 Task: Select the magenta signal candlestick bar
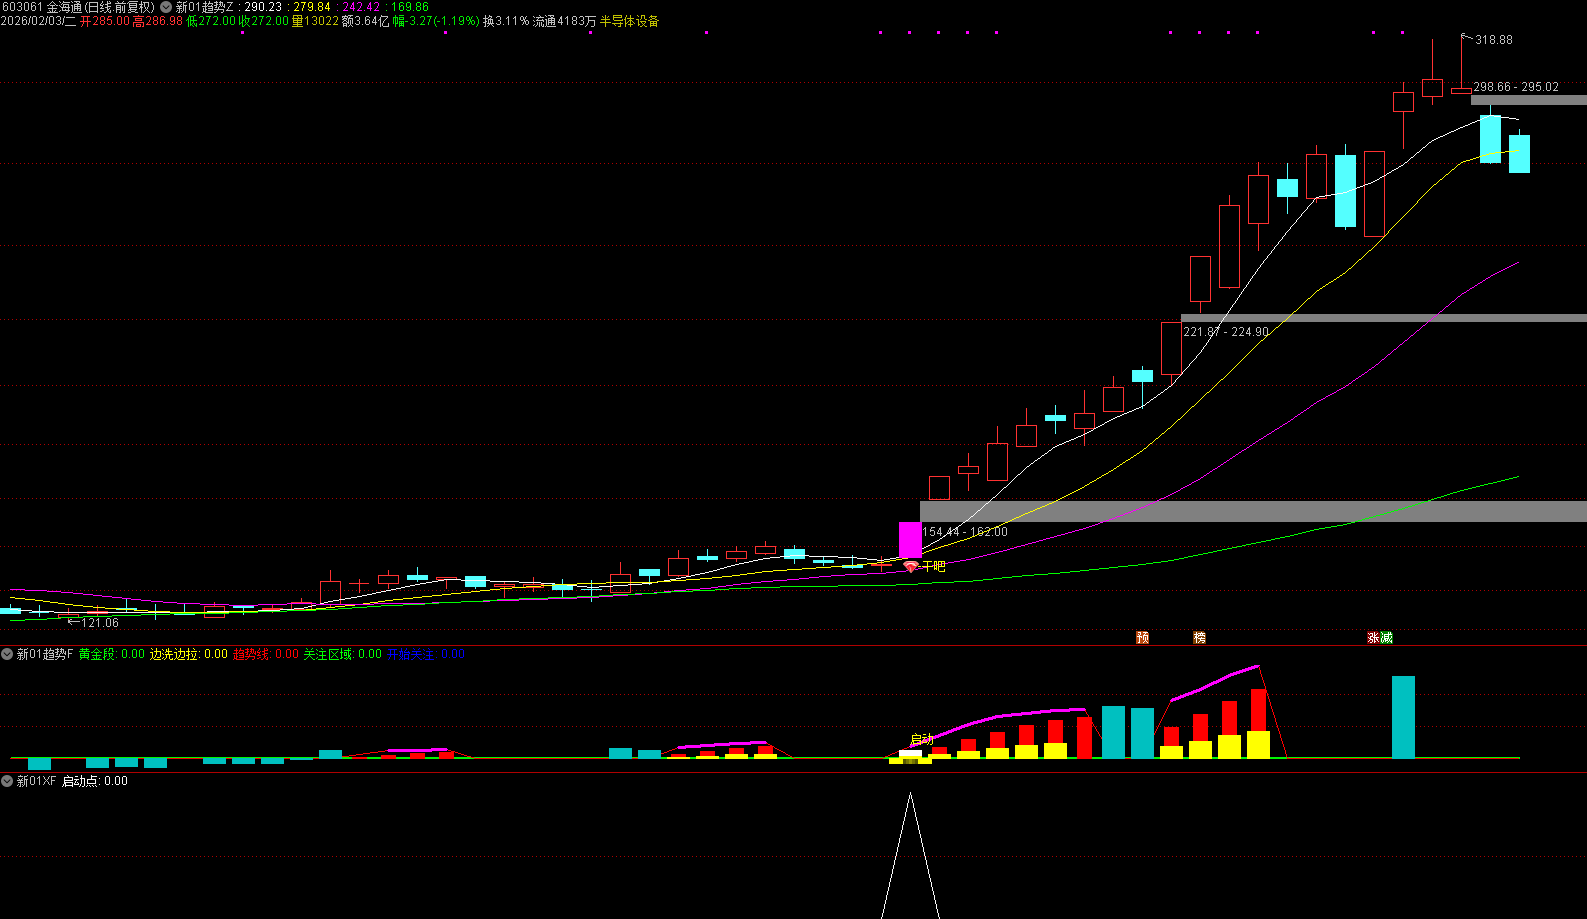[x=910, y=540]
